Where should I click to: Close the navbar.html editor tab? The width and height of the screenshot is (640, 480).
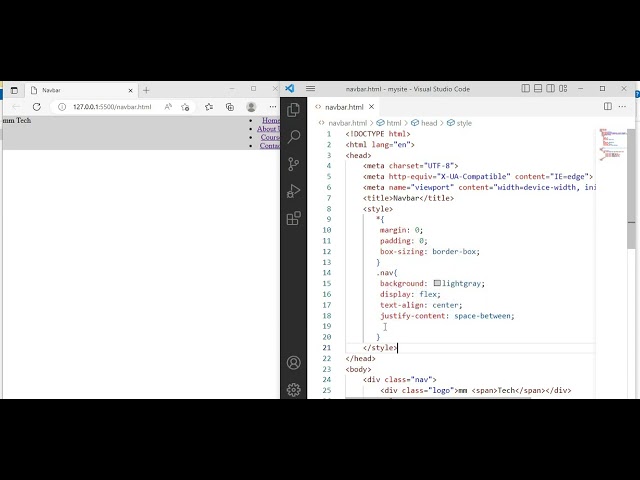click(371, 107)
